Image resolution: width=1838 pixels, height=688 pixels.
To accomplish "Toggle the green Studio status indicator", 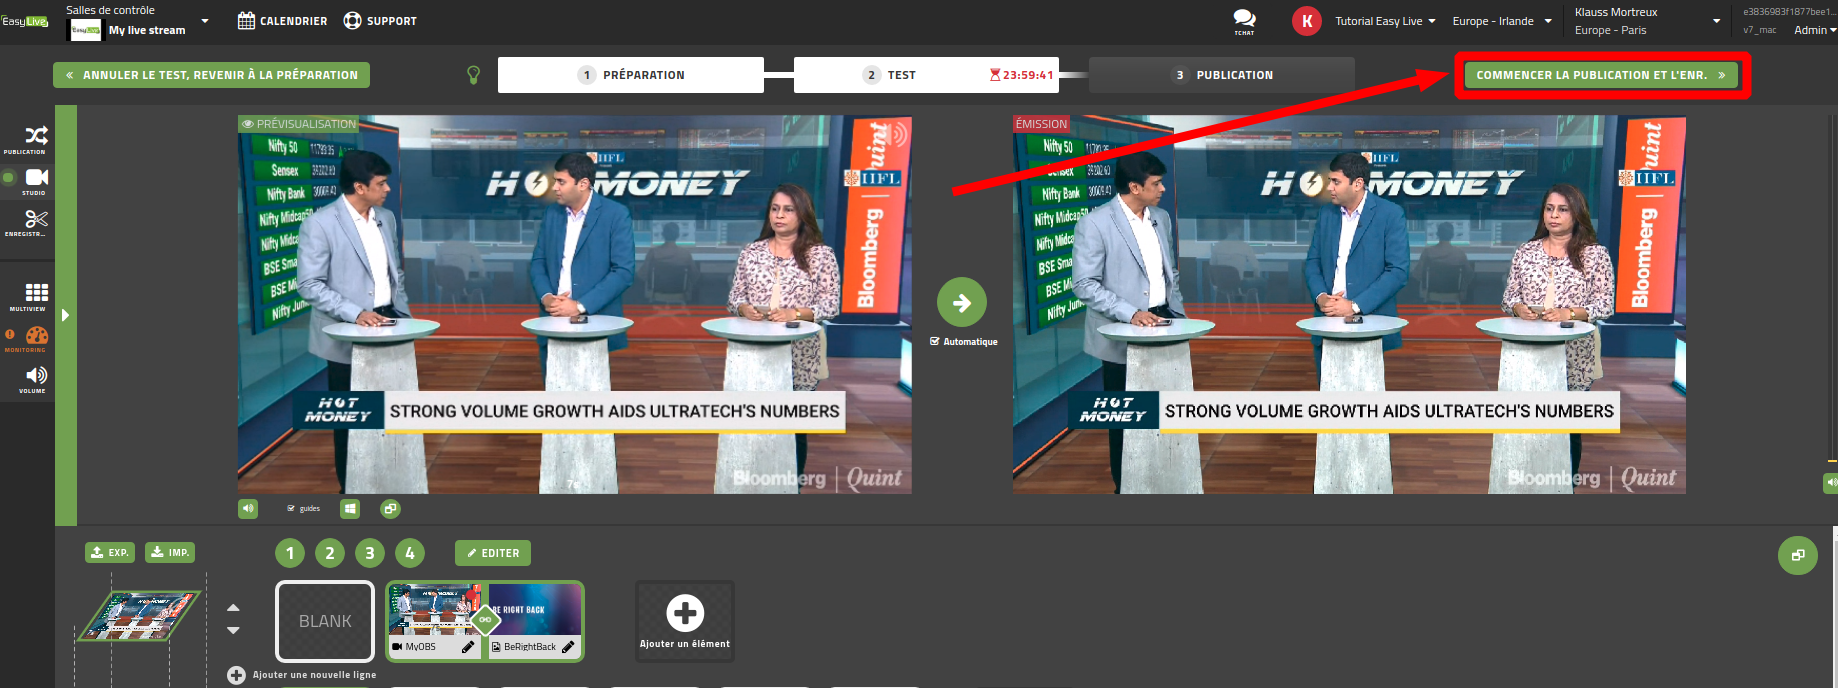I will pos(9,178).
